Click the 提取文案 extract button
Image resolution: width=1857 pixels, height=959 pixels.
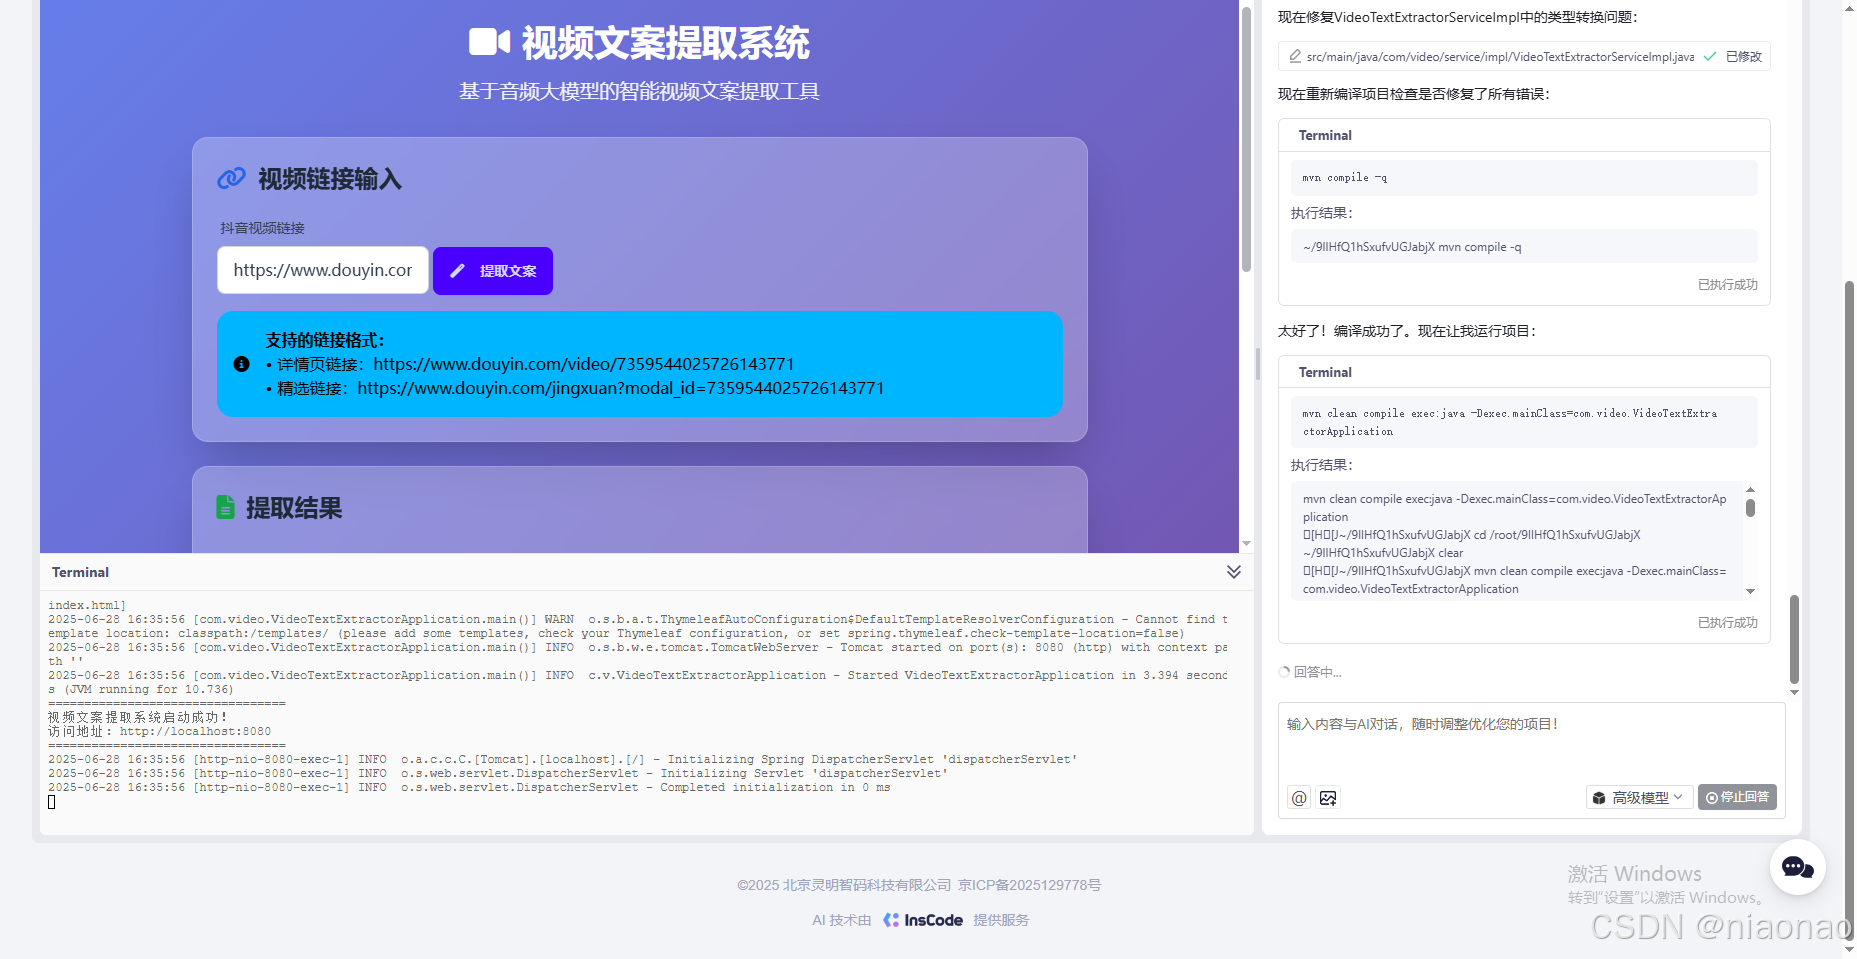(492, 270)
